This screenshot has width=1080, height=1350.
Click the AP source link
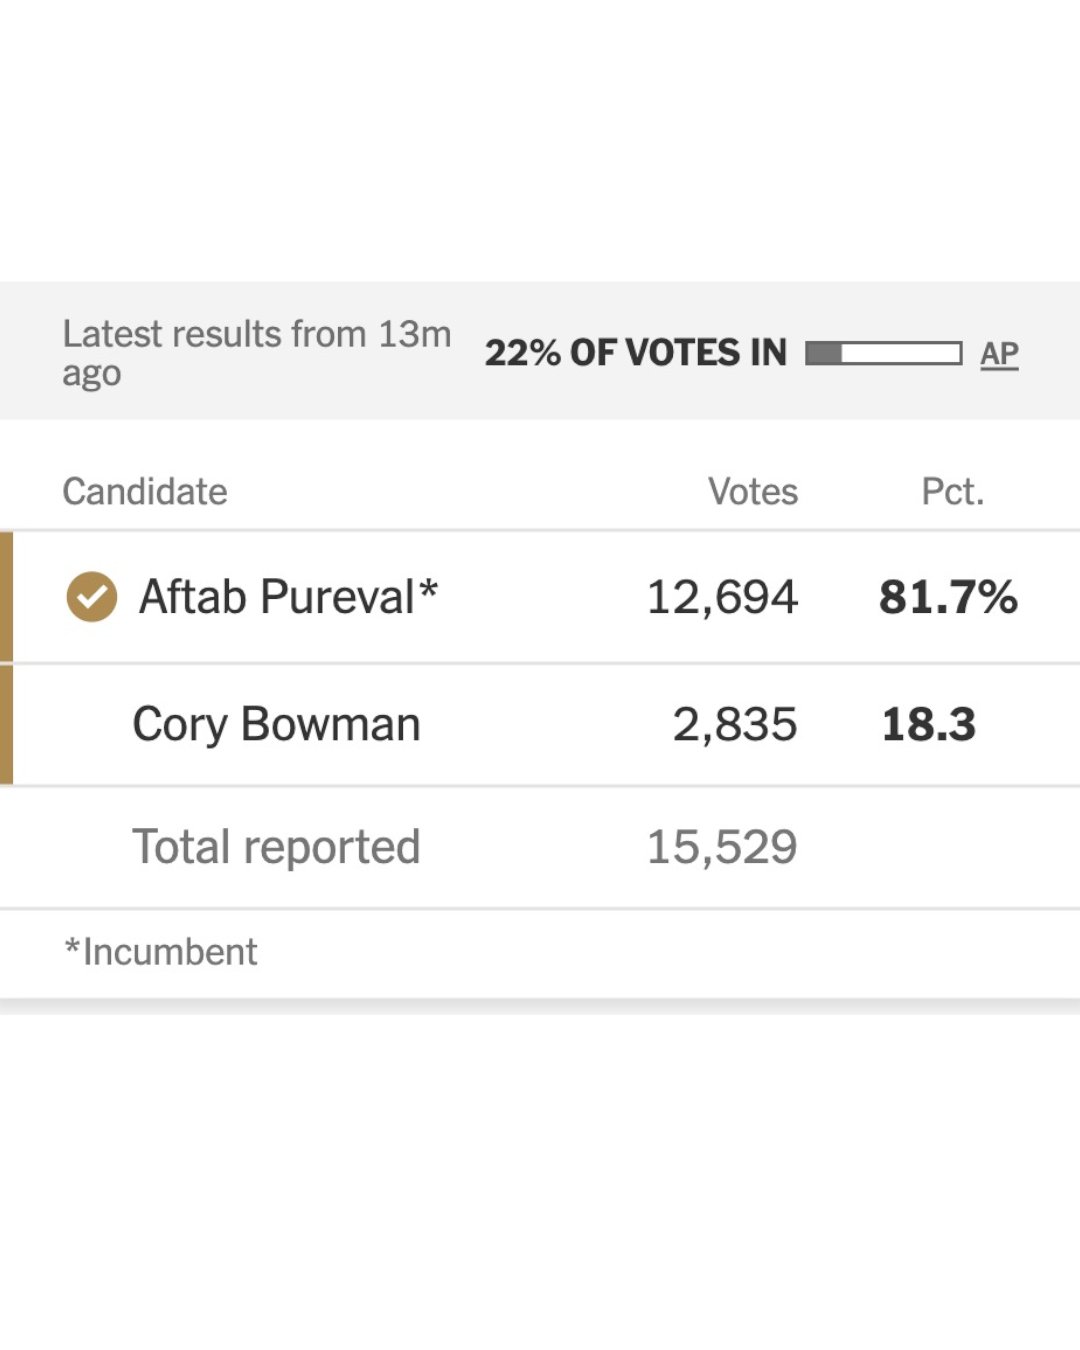pos(999,353)
